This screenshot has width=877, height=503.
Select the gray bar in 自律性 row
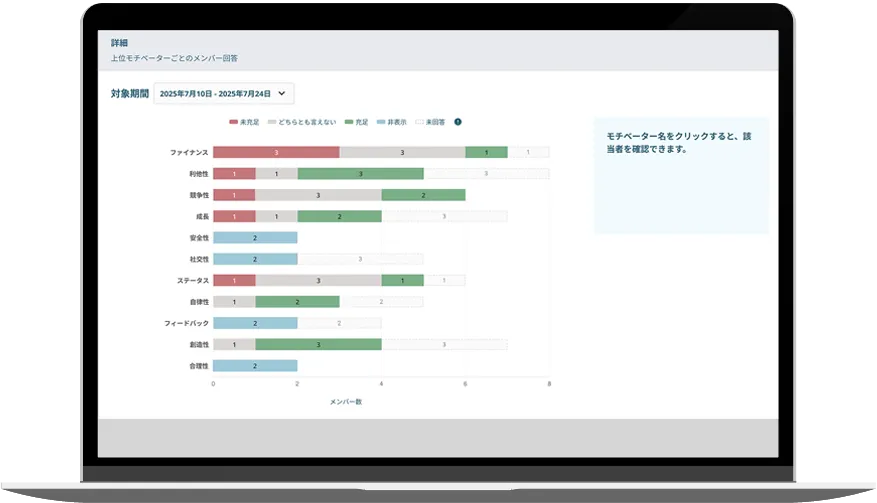pyautogui.click(x=234, y=302)
